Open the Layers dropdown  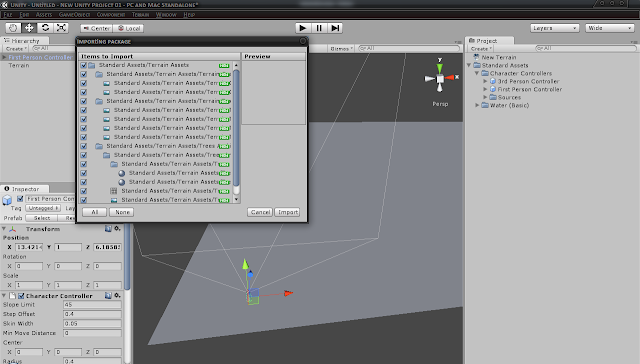[555, 28]
